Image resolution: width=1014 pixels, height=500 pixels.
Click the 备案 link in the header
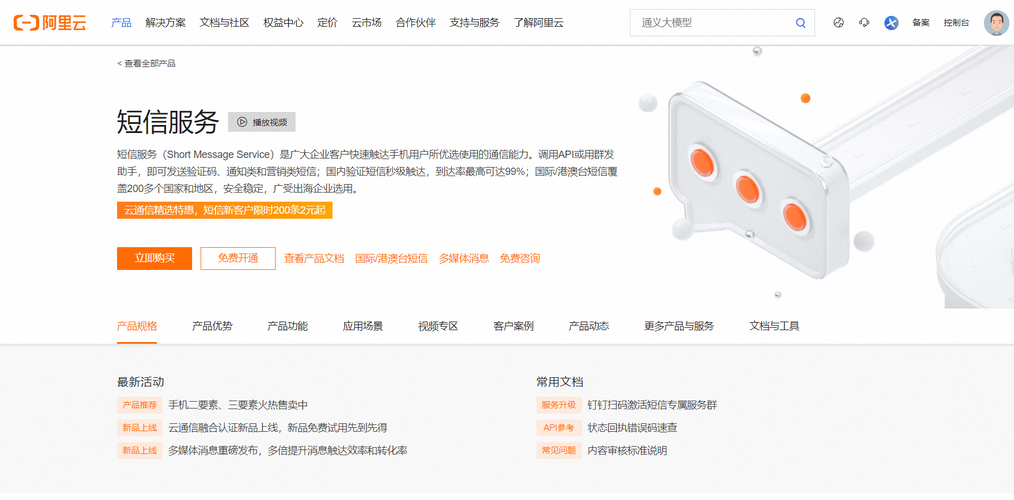(921, 23)
